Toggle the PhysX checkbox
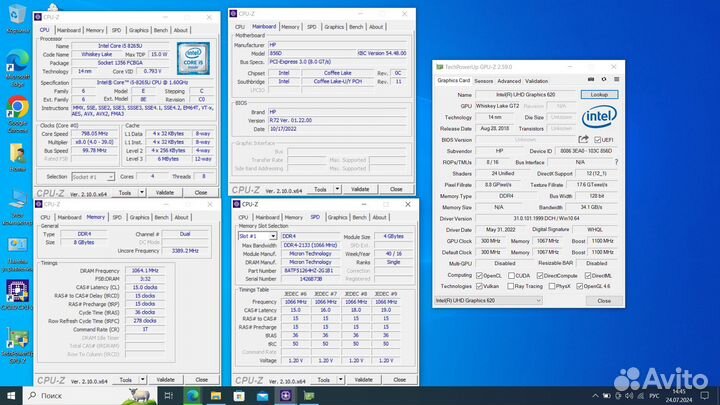 pyautogui.click(x=551, y=286)
